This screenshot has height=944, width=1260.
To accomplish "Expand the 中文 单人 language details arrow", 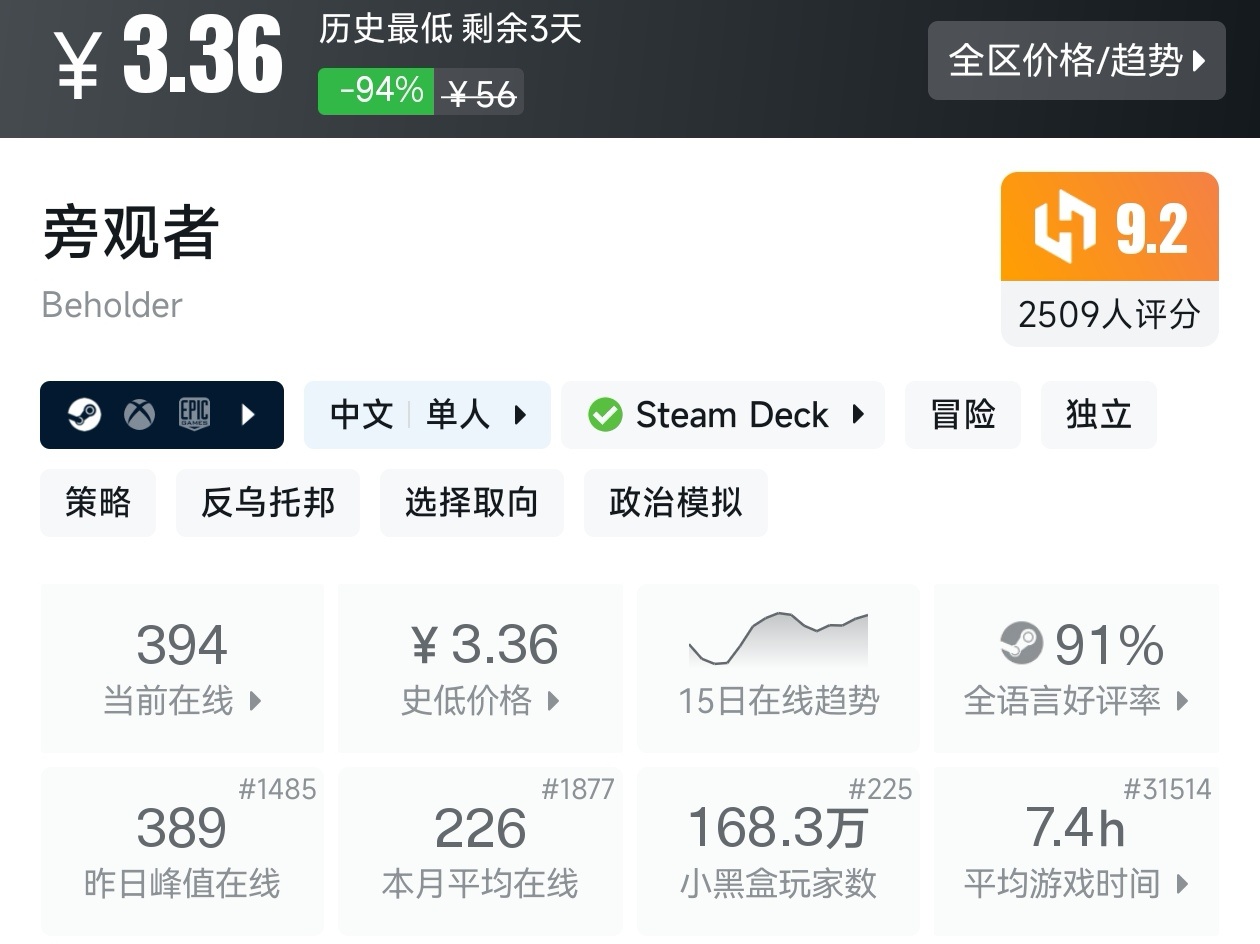I will pyautogui.click(x=520, y=414).
